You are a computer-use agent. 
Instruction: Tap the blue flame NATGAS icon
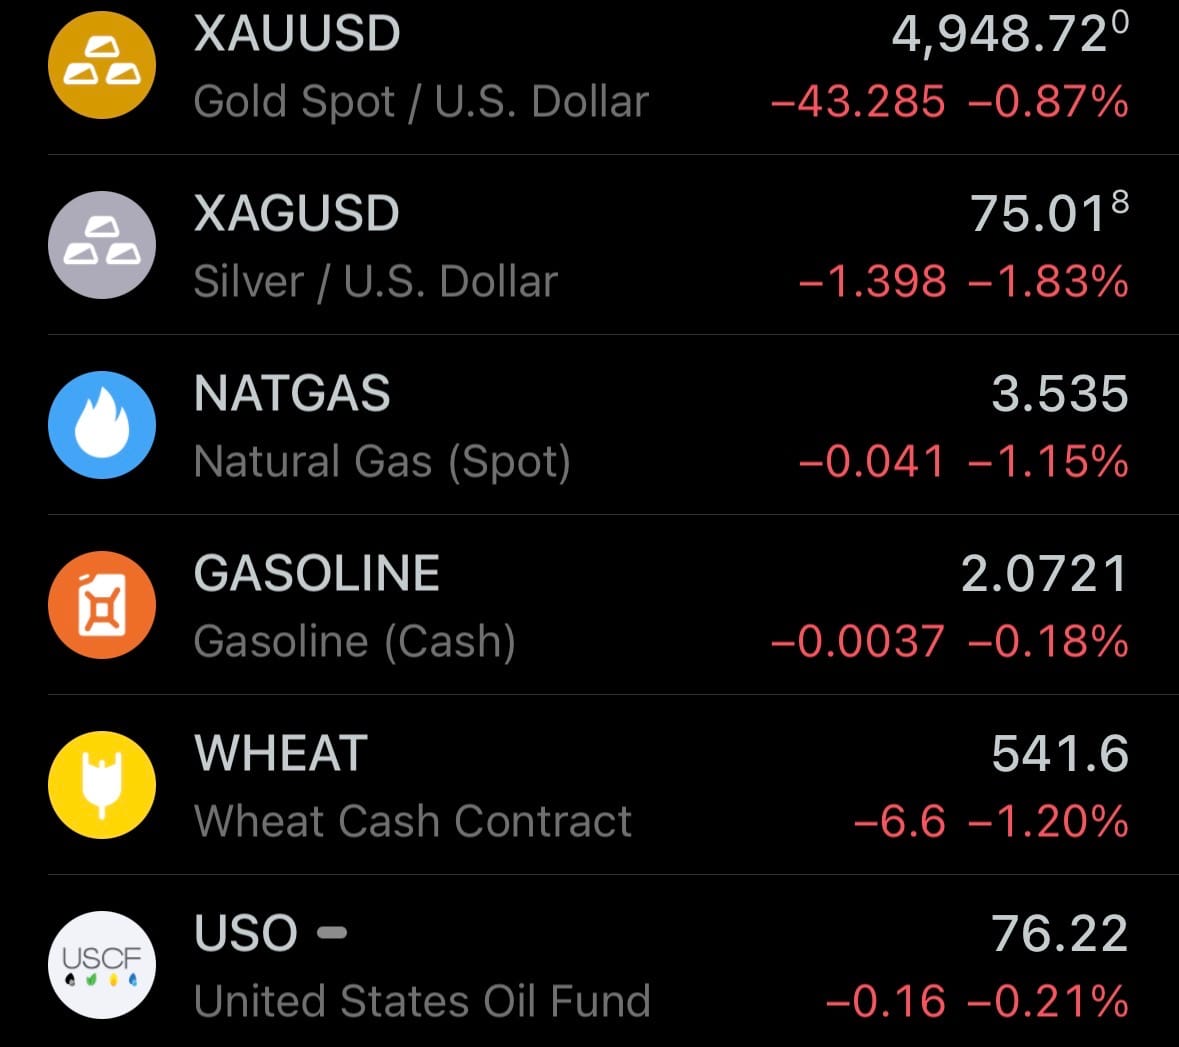[x=102, y=425]
